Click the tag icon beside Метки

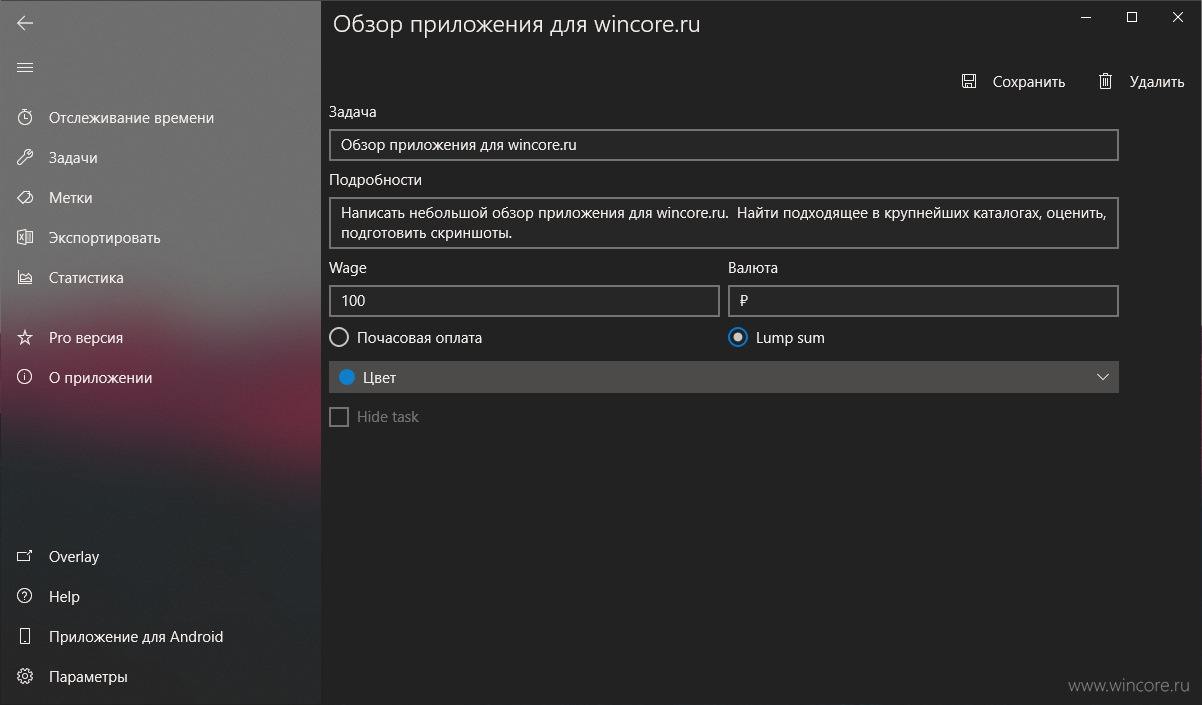pyautogui.click(x=26, y=197)
